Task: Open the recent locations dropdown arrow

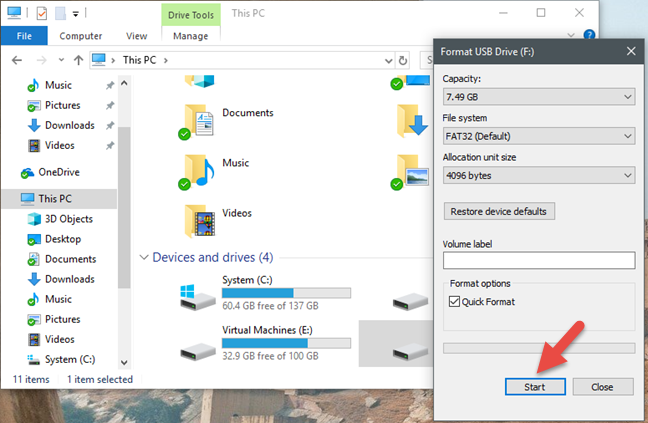Action: point(61,60)
